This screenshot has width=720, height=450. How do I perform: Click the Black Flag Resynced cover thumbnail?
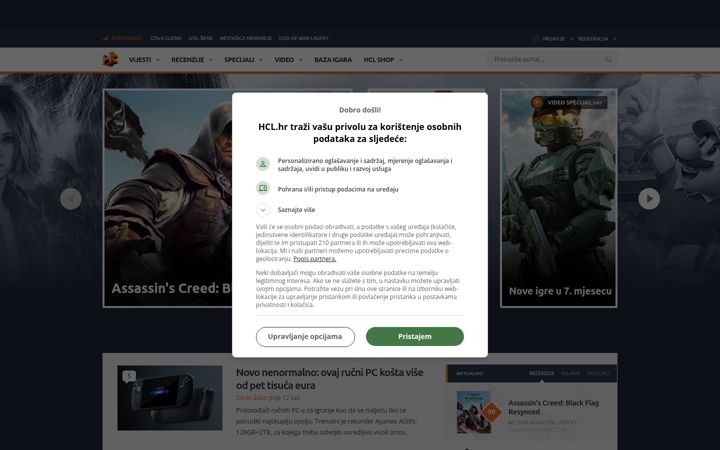pyautogui.click(x=474, y=412)
